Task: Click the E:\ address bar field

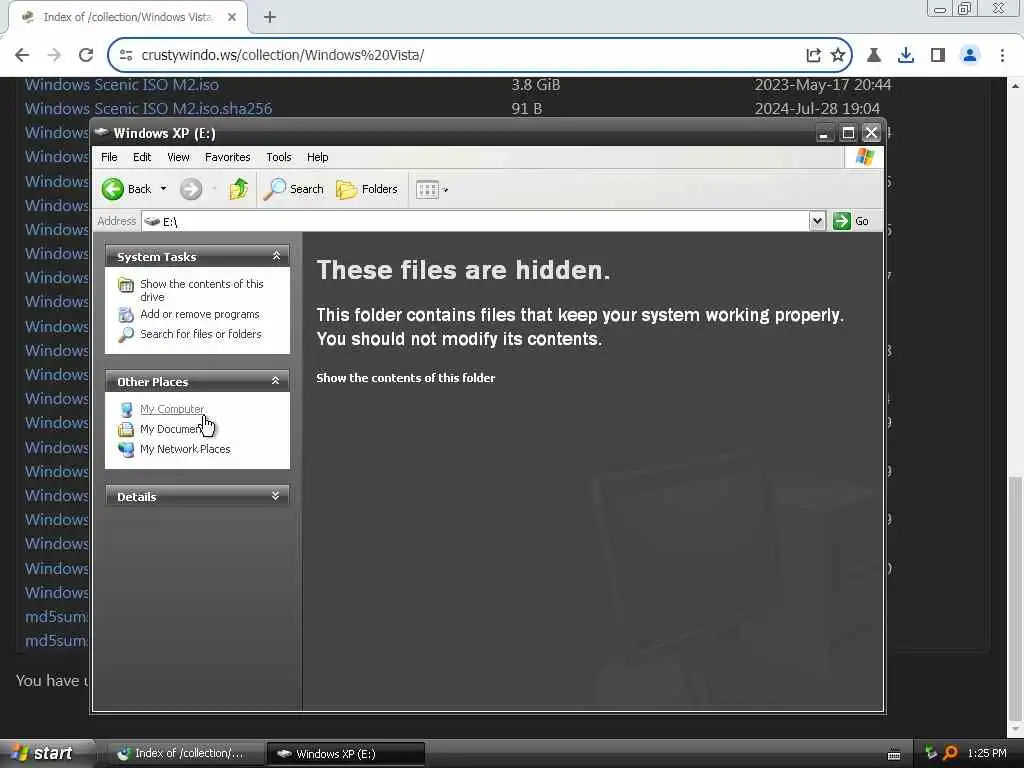Action: click(475, 221)
